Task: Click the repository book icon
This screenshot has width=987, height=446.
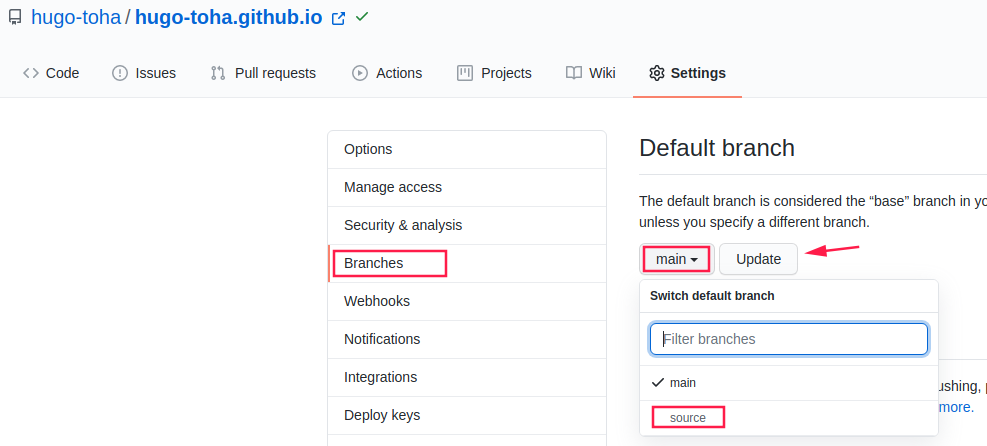Action: (14, 18)
